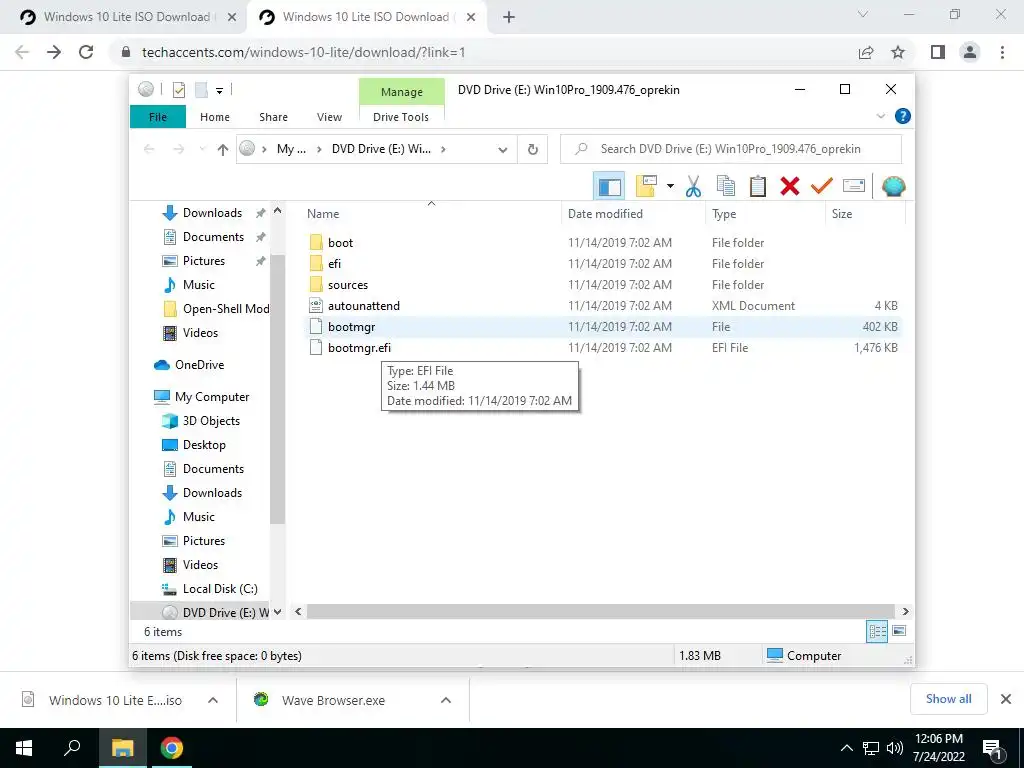Viewport: 1024px width, 768px height.
Task: Click Chrome address bar URL
Action: [x=304, y=52]
